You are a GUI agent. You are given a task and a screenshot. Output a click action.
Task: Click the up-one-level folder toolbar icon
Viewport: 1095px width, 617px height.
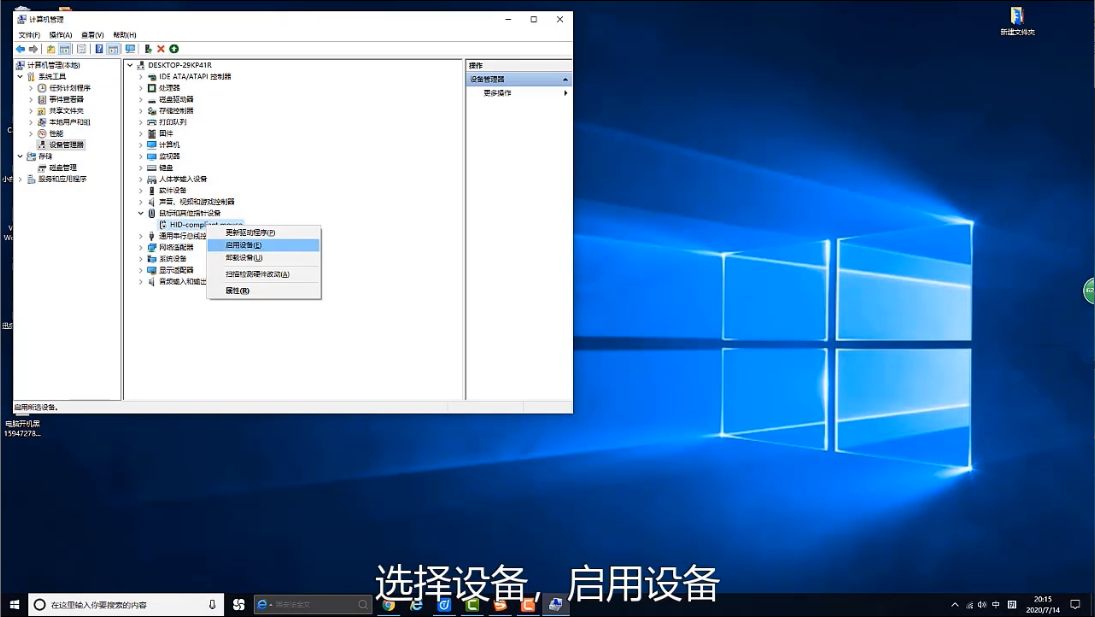point(51,49)
